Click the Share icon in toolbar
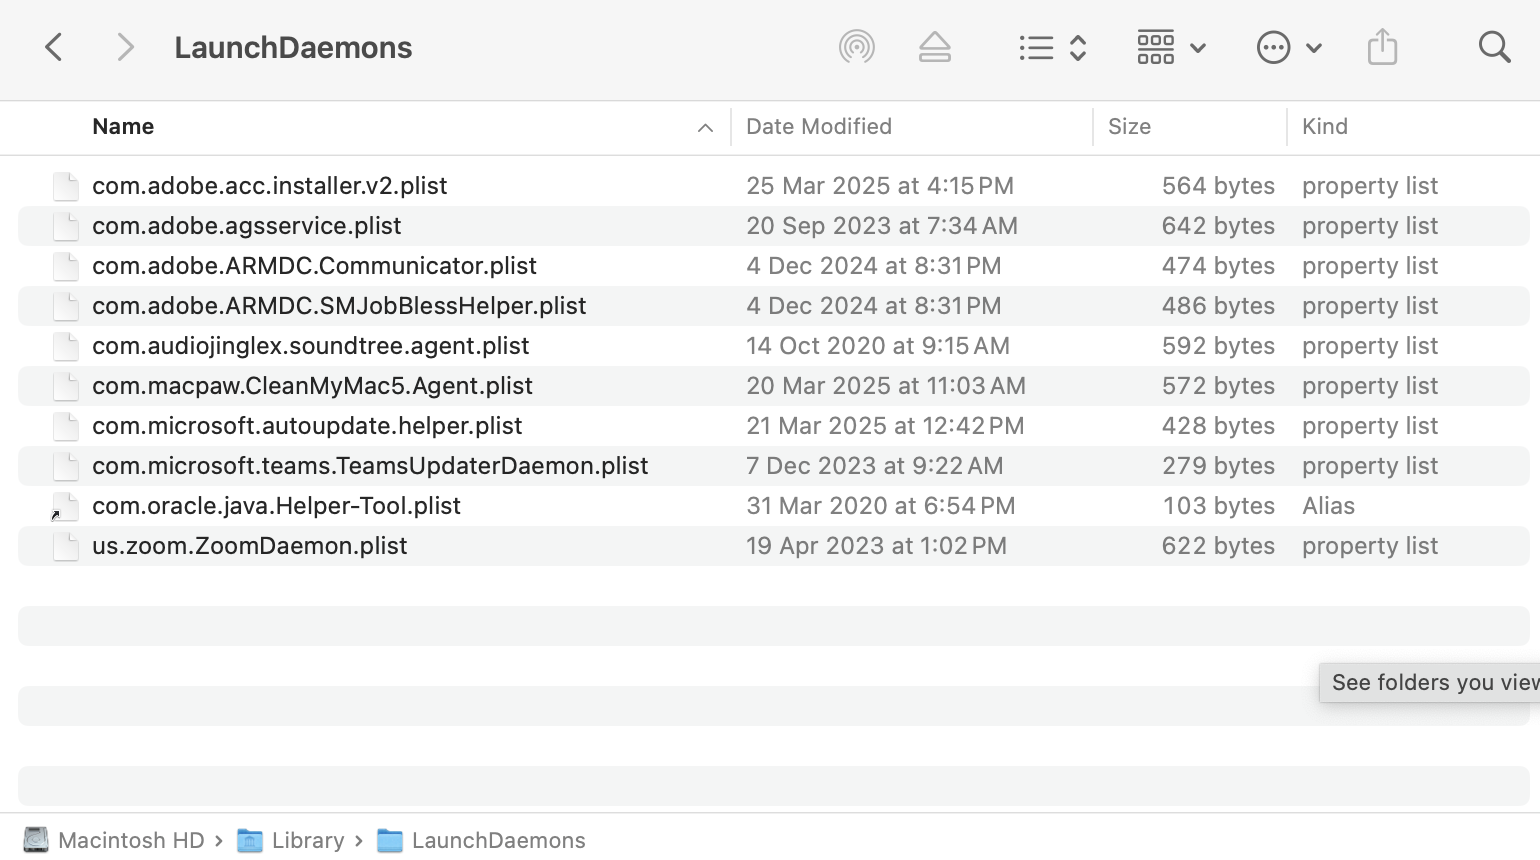This screenshot has width=1540, height=860. click(x=1382, y=47)
